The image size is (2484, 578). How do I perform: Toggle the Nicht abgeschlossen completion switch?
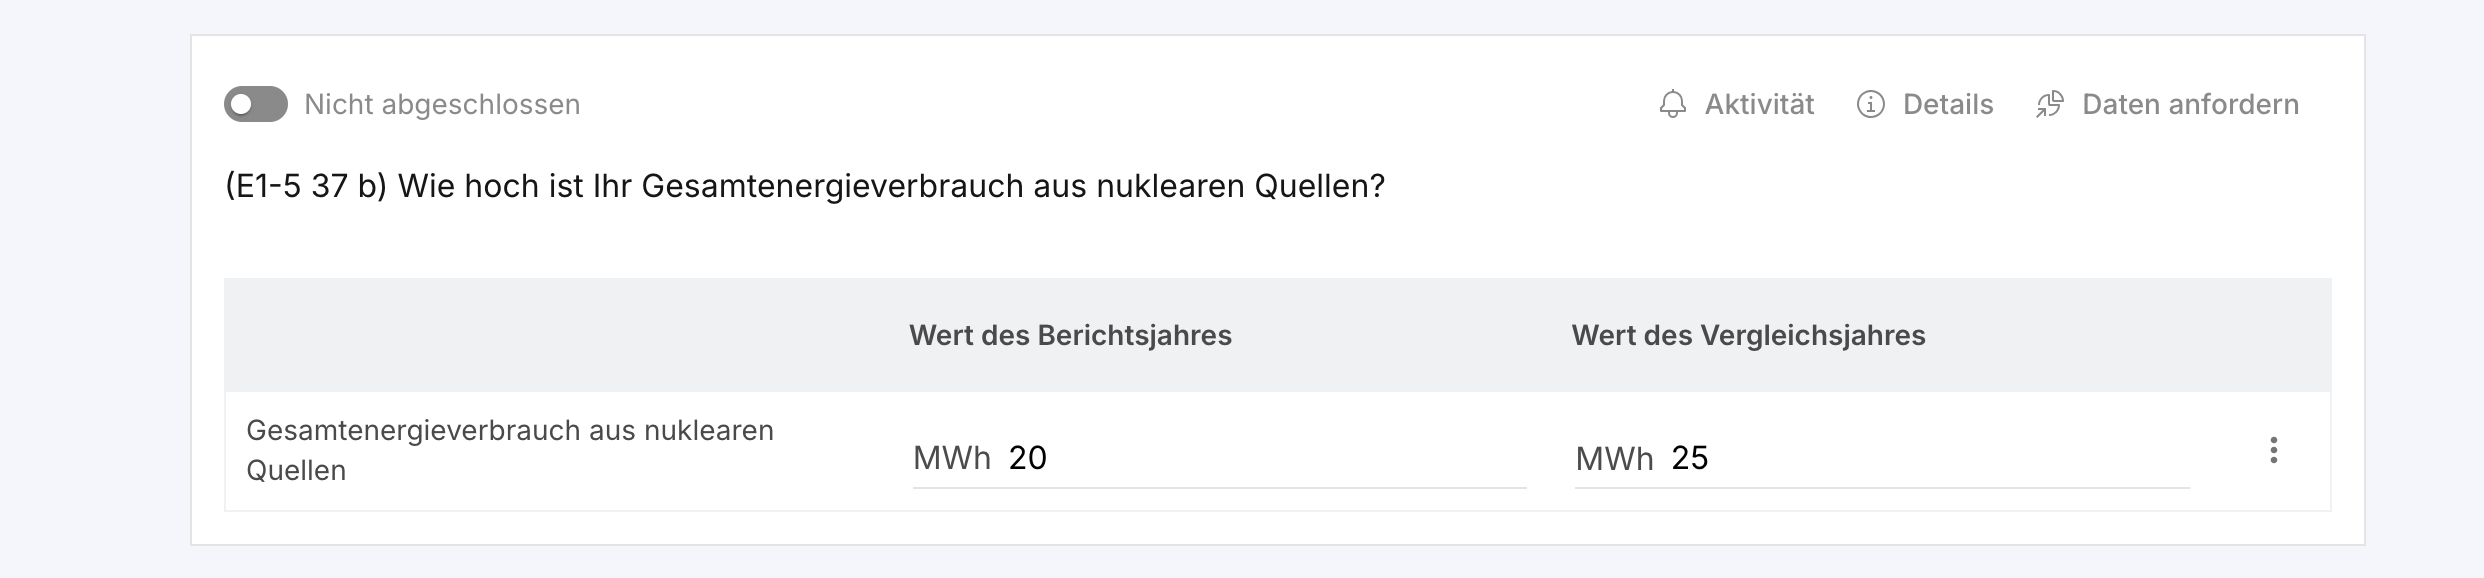point(256,104)
